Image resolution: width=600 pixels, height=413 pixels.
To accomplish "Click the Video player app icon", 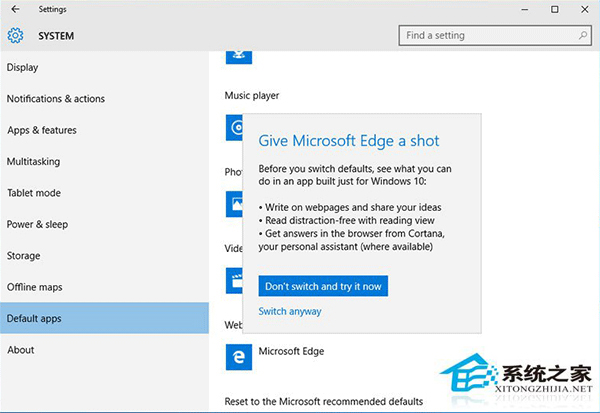I will pos(234,281).
